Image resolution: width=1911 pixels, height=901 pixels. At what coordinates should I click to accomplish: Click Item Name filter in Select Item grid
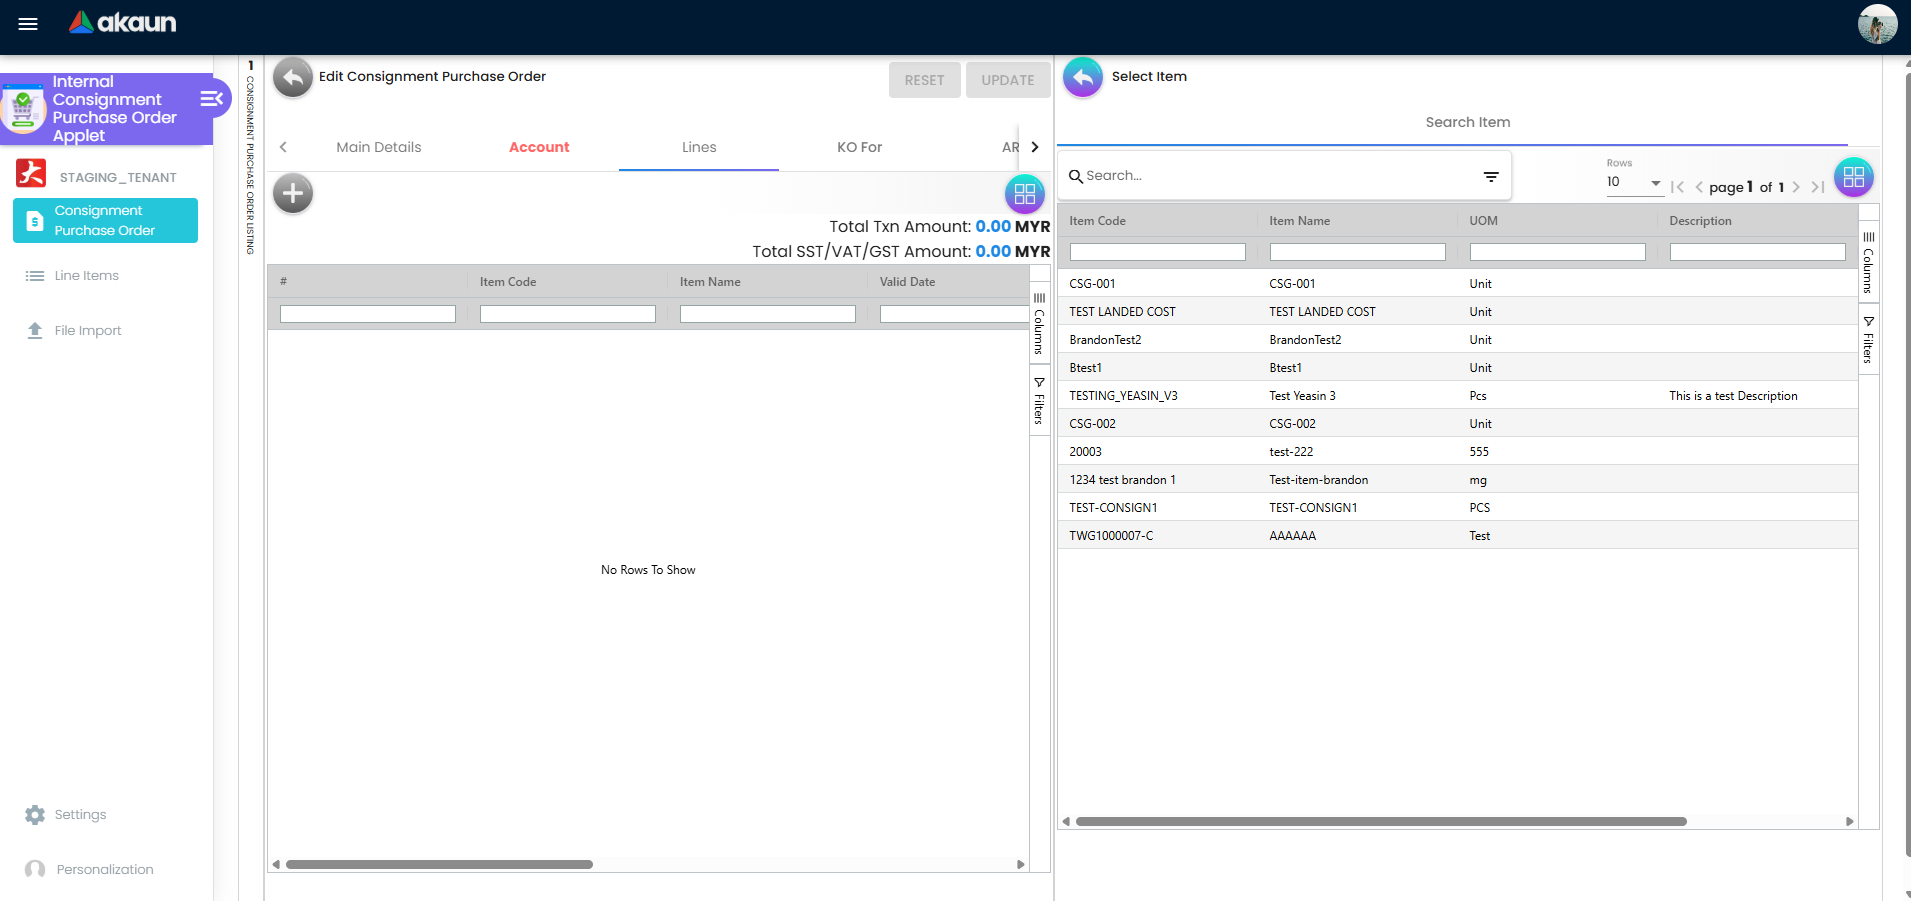point(1357,252)
